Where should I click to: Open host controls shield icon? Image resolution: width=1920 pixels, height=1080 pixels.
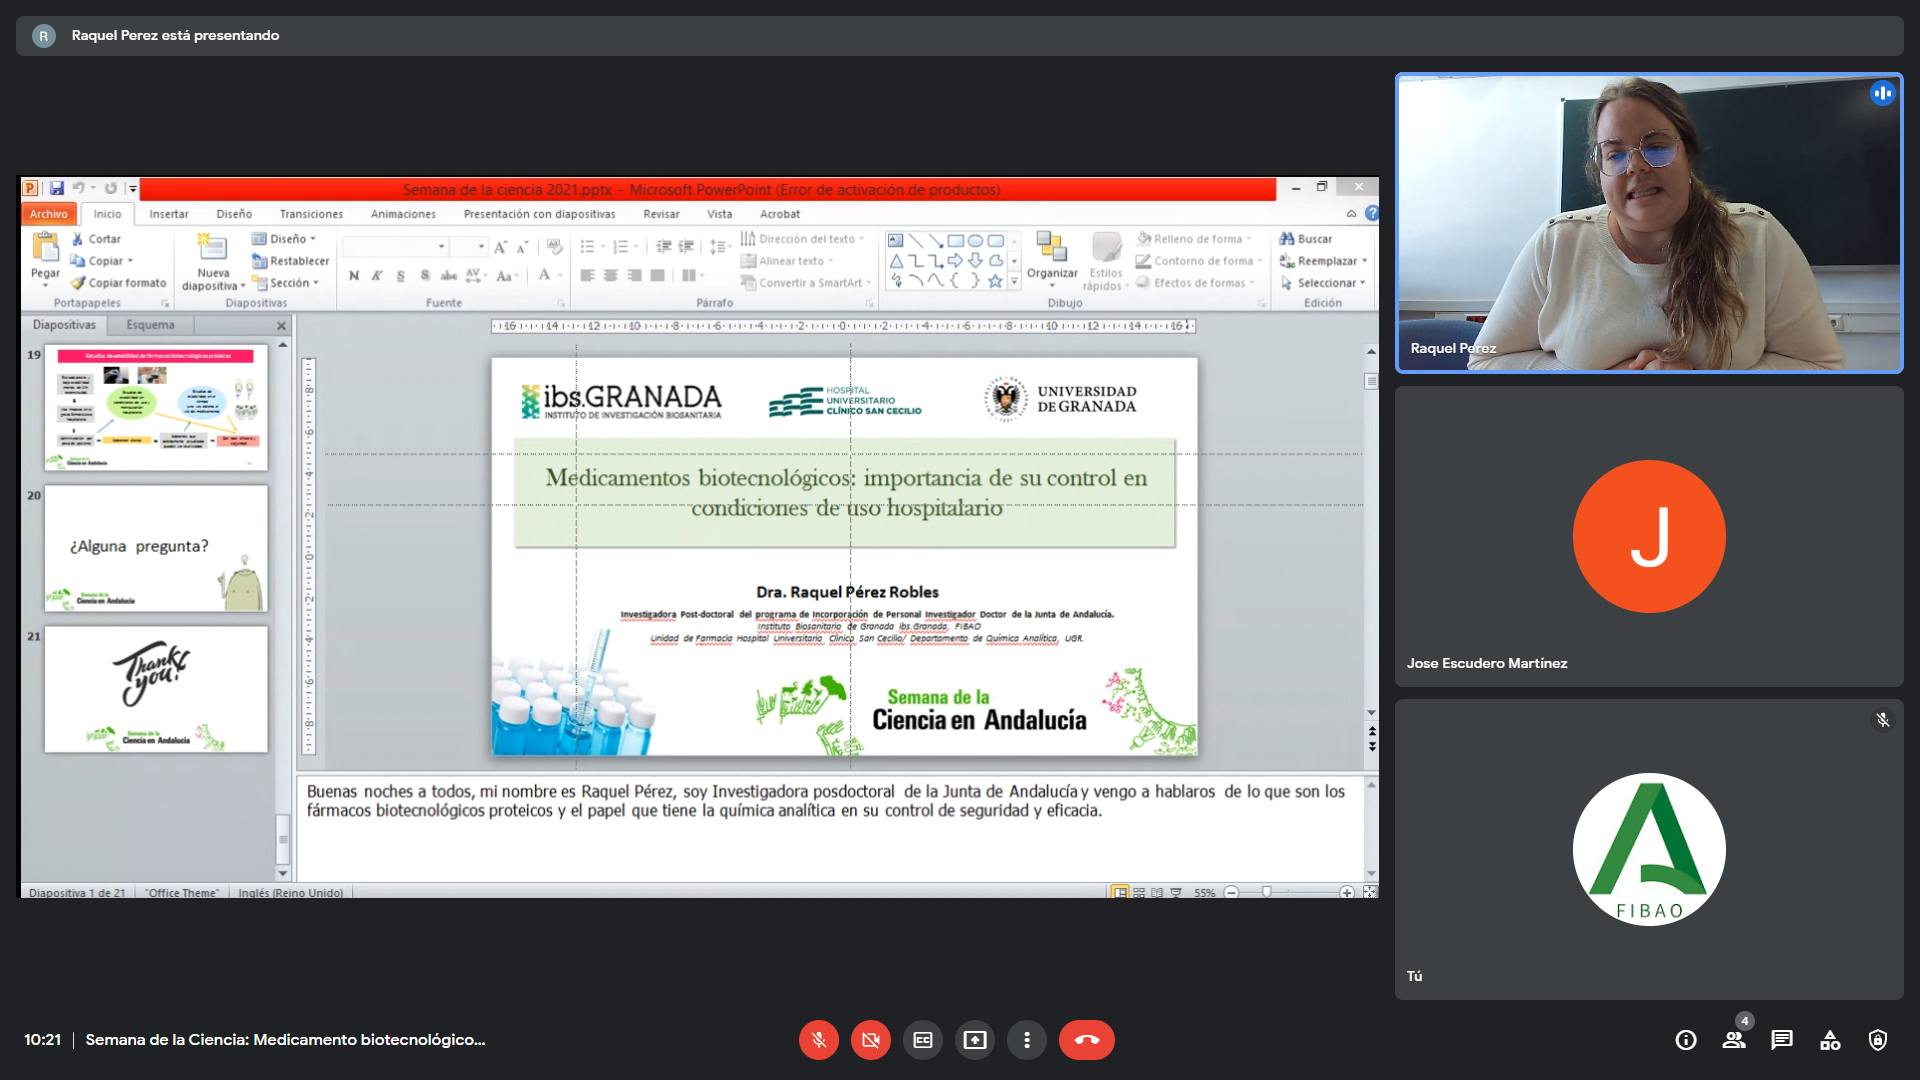[1878, 1040]
